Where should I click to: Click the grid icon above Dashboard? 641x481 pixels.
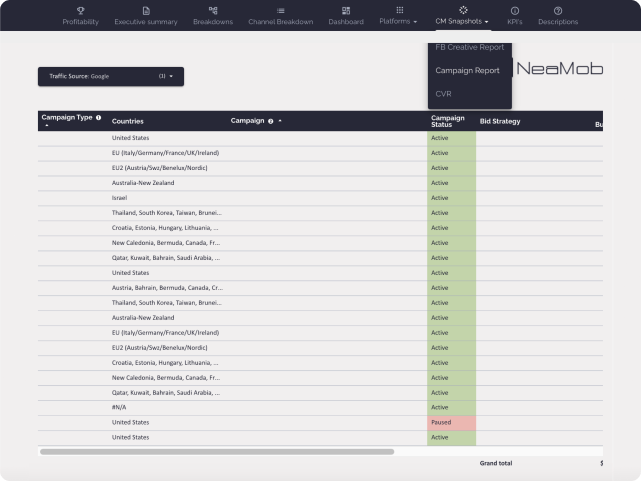click(x=346, y=10)
